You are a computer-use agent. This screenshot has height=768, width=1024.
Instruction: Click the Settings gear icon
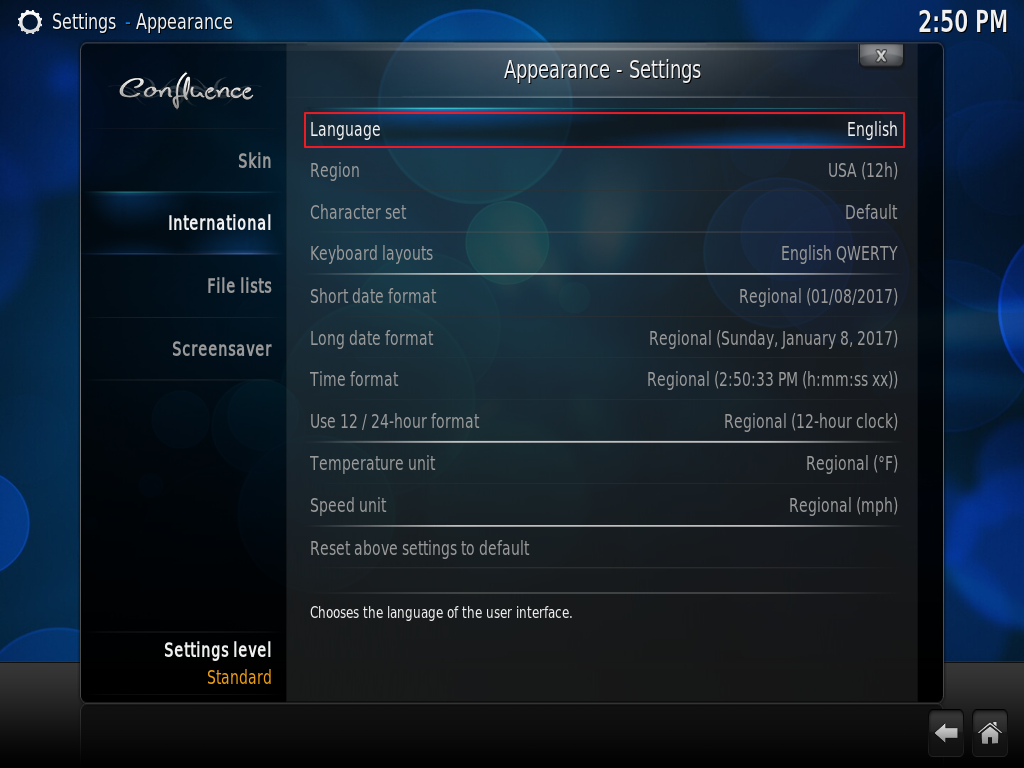[x=29, y=22]
